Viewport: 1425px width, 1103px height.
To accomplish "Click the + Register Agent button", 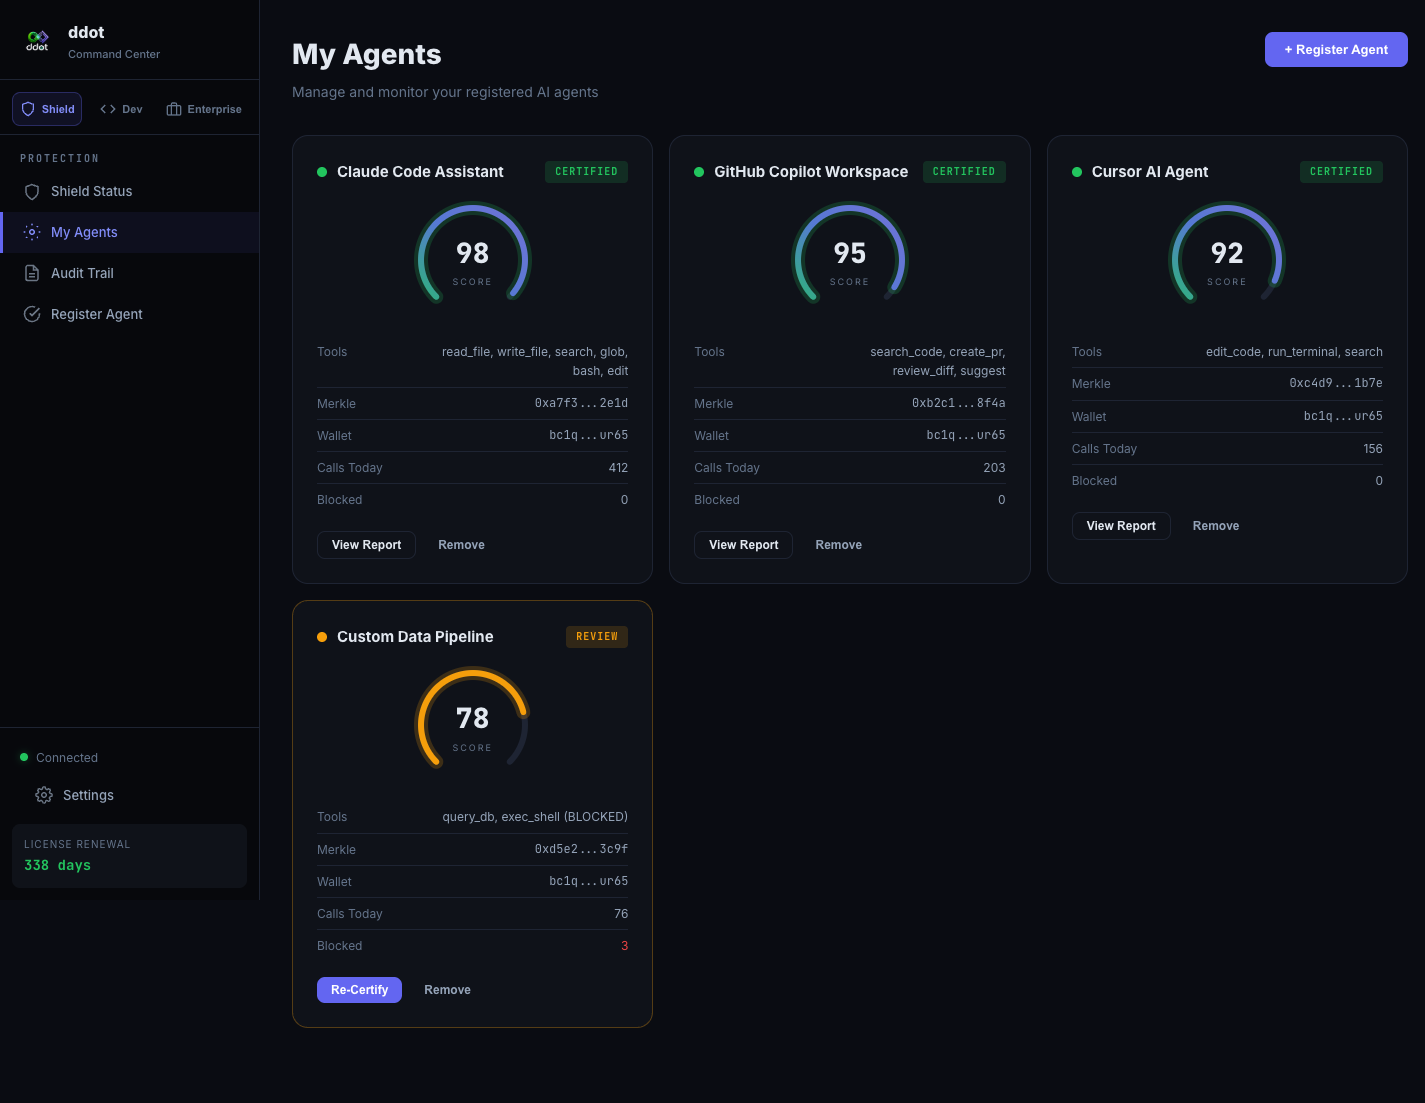I will 1336,49.
